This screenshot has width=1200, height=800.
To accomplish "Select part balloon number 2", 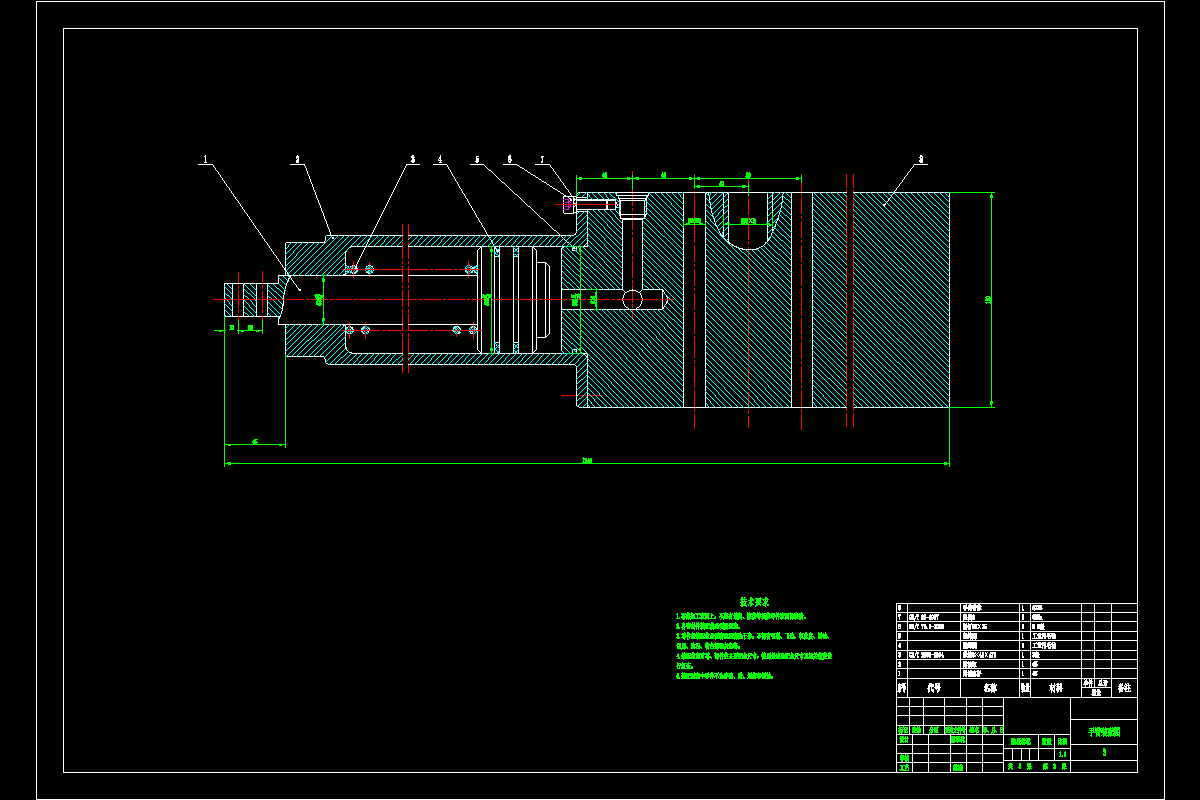I will [x=297, y=159].
